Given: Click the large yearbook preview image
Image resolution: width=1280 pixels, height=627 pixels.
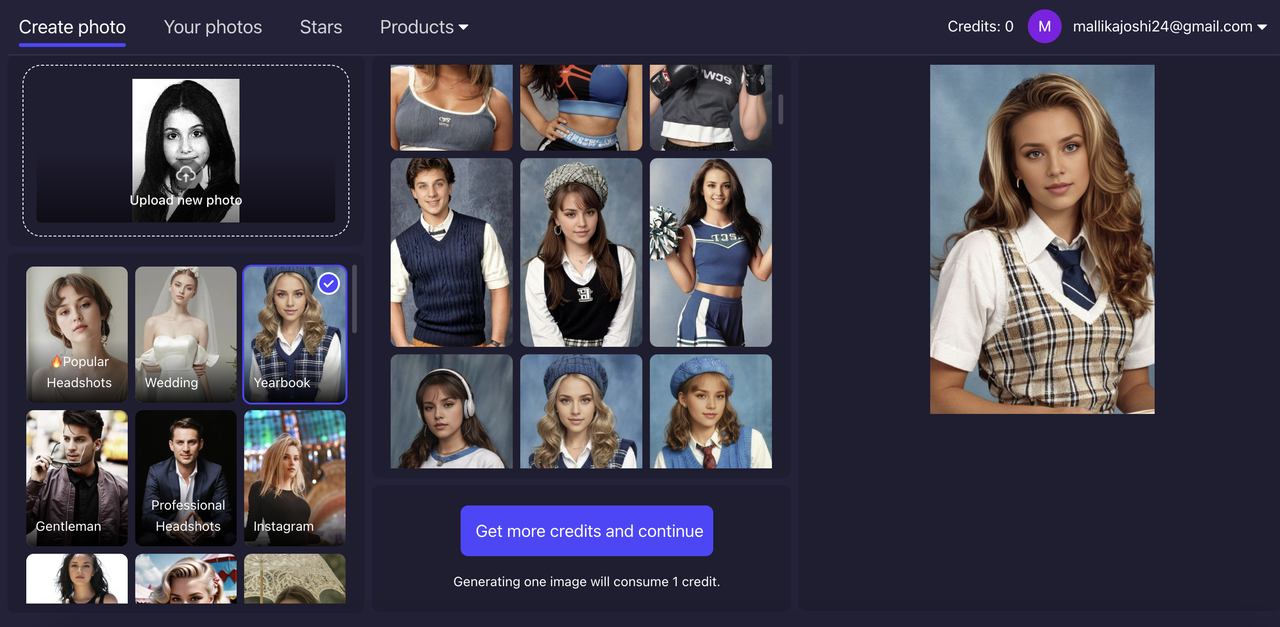Looking at the screenshot, I should click(x=1042, y=239).
